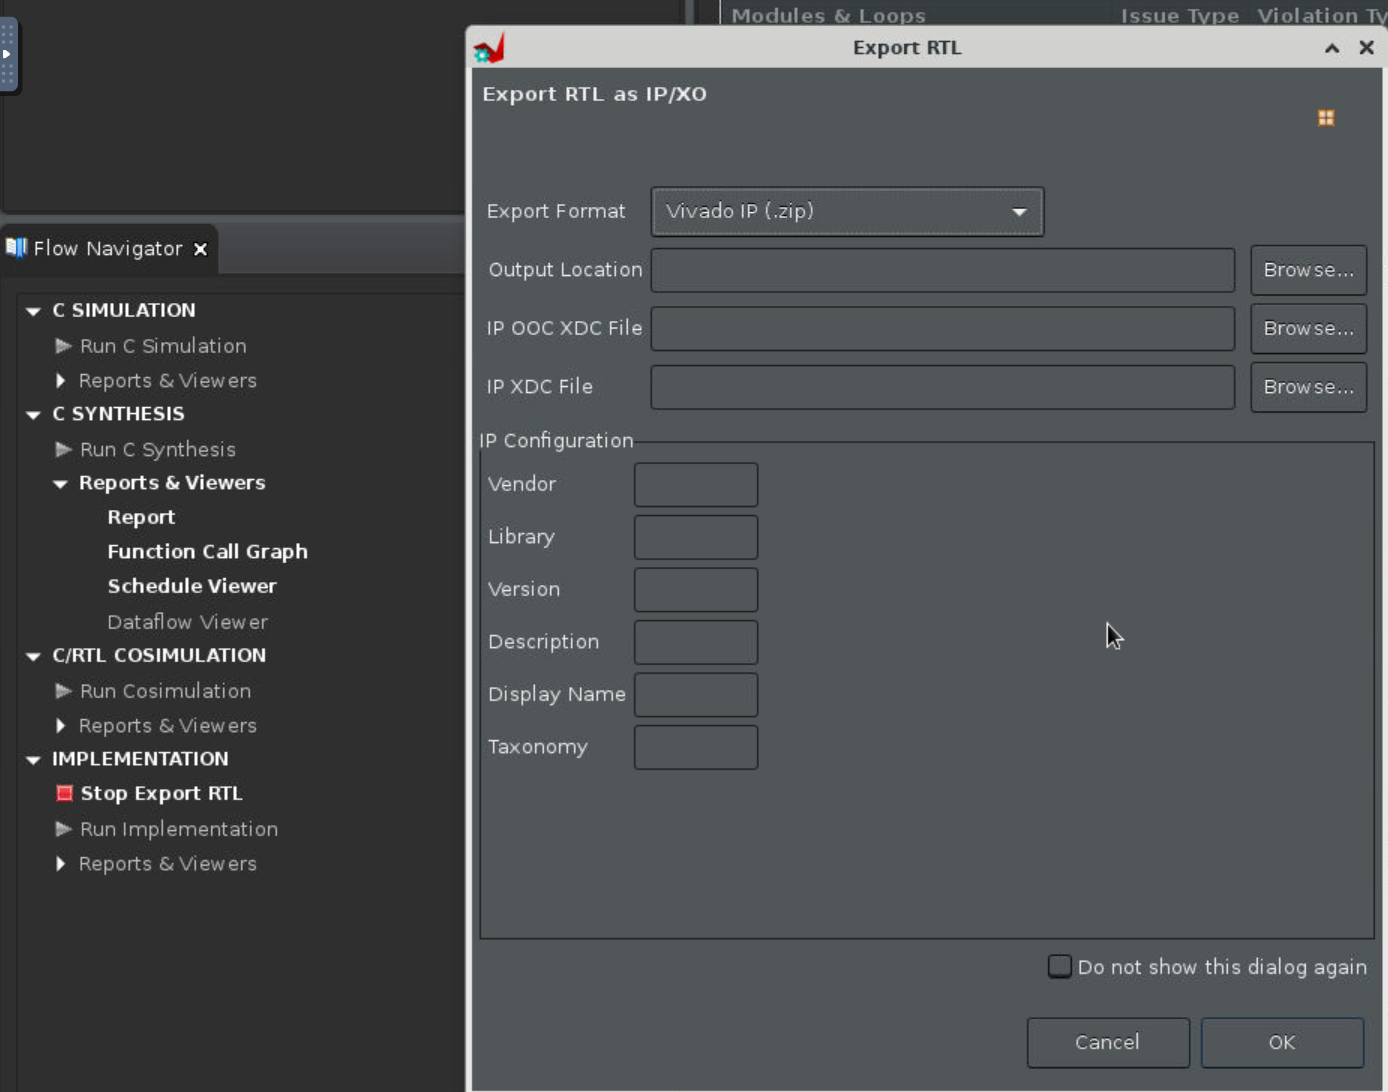Click Run C Synthesis label
The image size is (1388, 1092).
pos(158,450)
